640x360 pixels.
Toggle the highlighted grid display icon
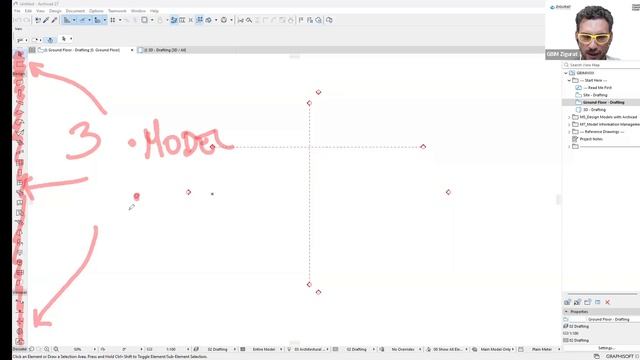point(199,20)
